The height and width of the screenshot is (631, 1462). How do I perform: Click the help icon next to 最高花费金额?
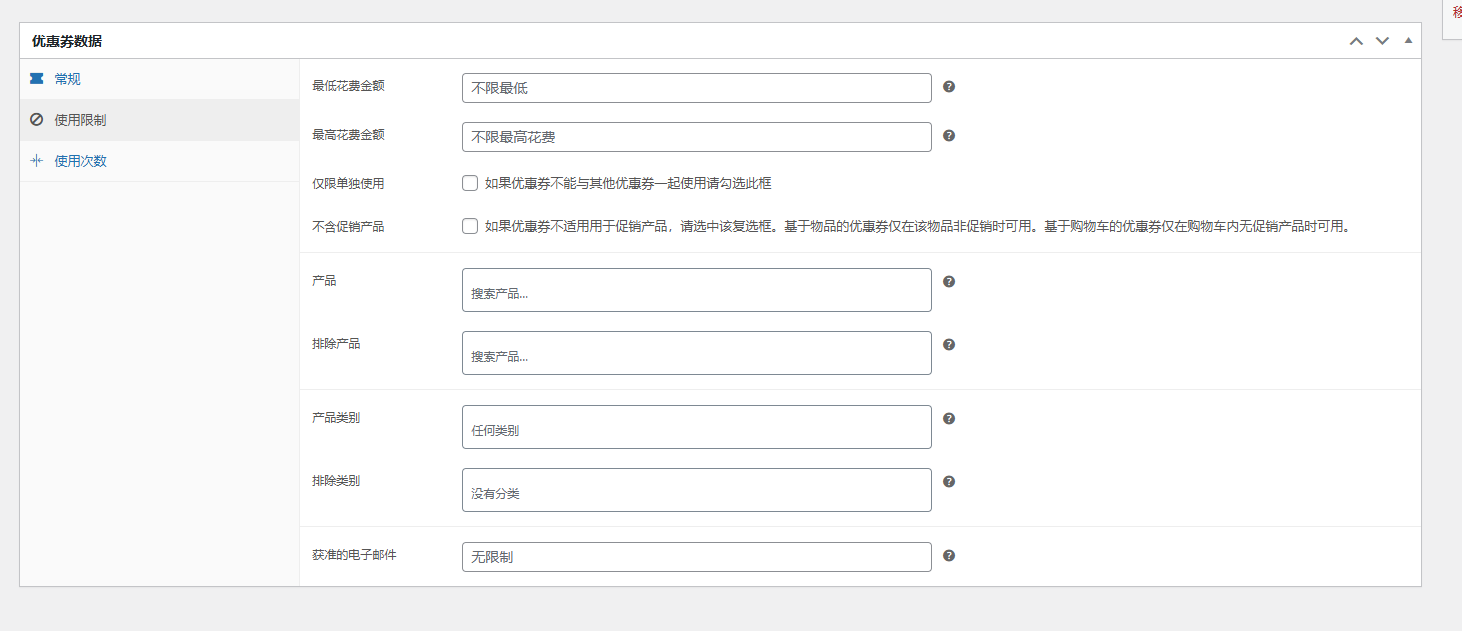[948, 136]
